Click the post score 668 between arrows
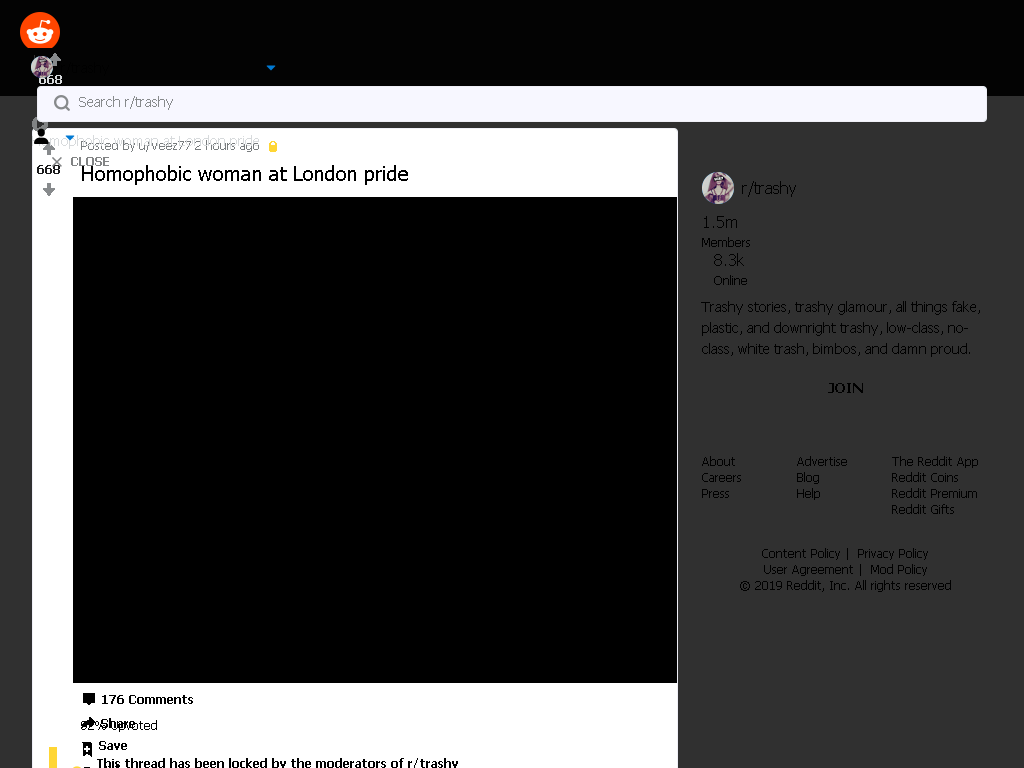The height and width of the screenshot is (768, 1024). coord(48,170)
